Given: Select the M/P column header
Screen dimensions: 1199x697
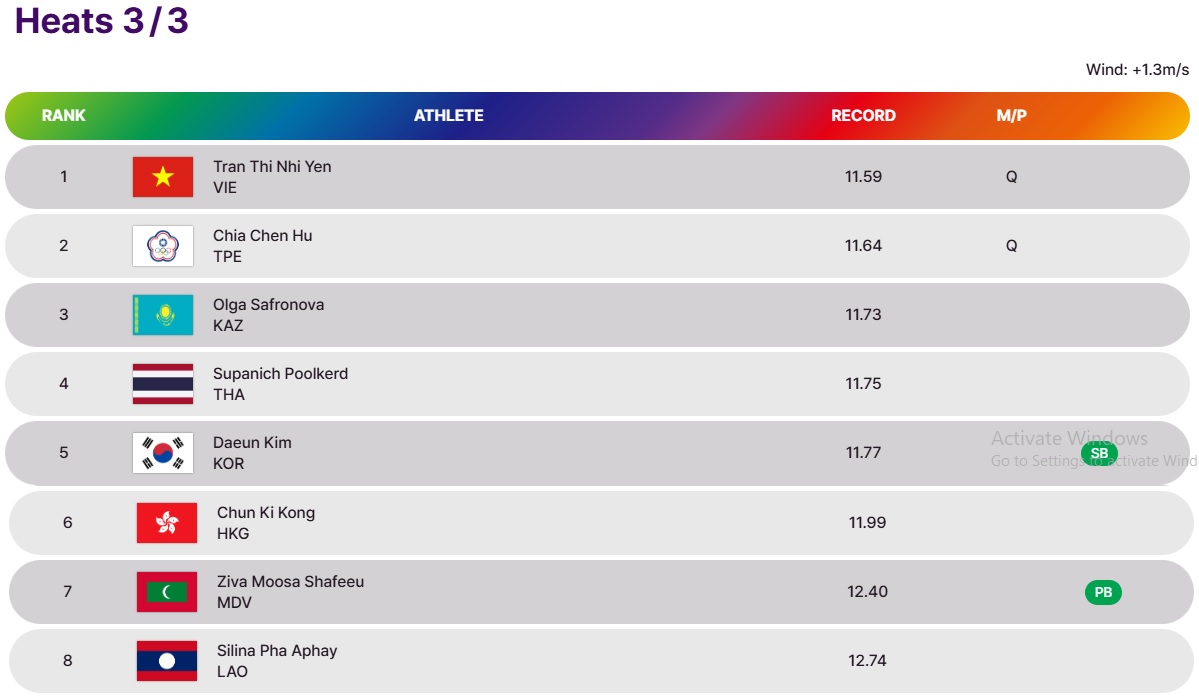Looking at the screenshot, I should (x=1012, y=115).
